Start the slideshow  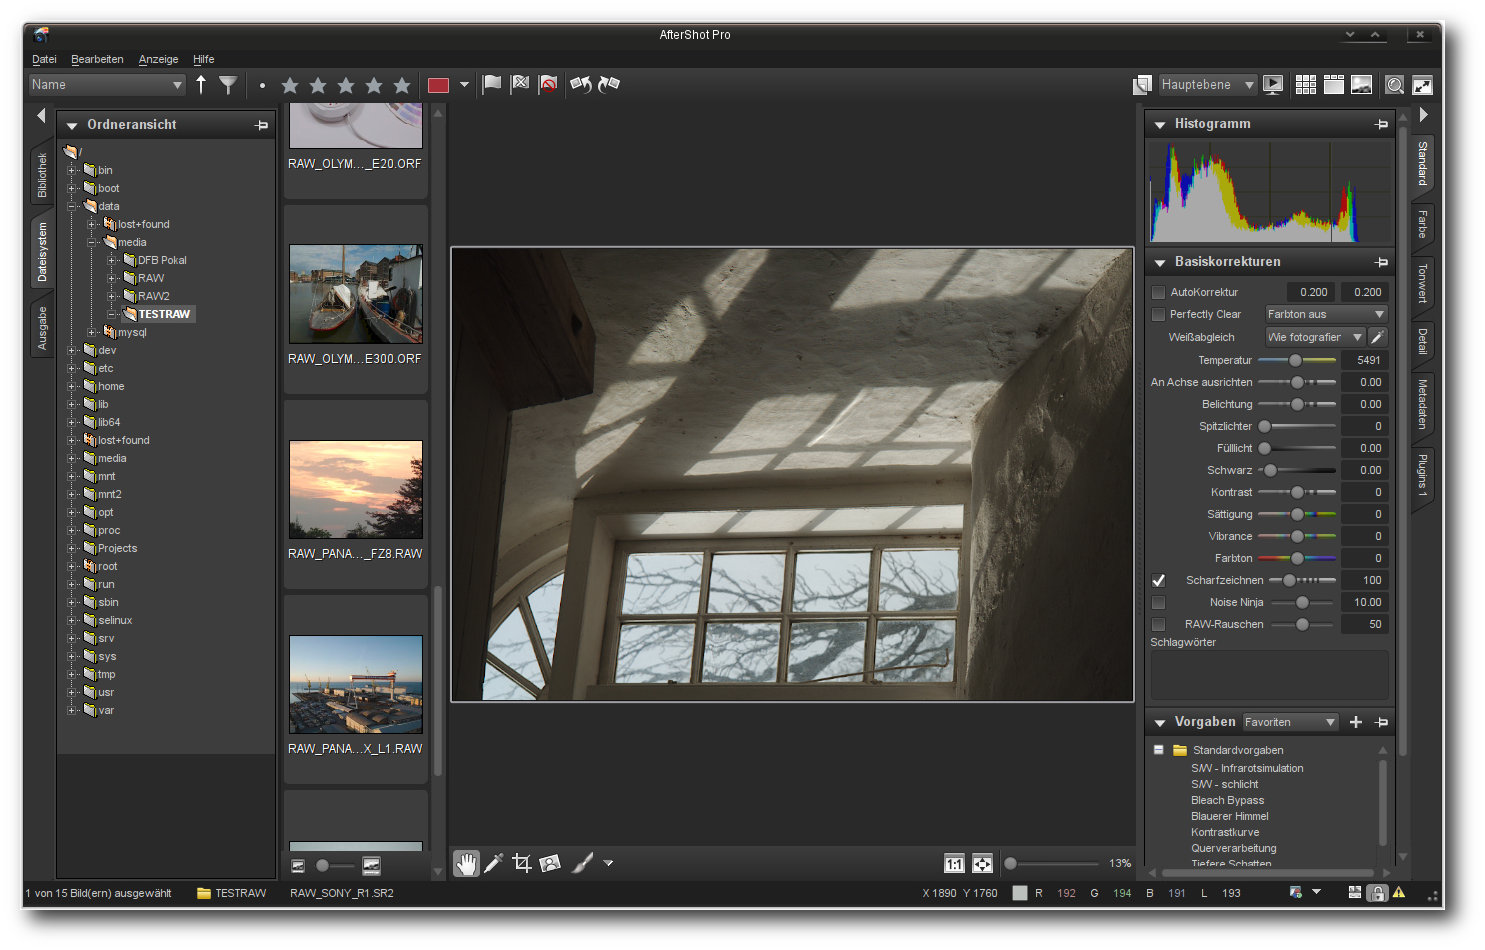click(x=1273, y=85)
